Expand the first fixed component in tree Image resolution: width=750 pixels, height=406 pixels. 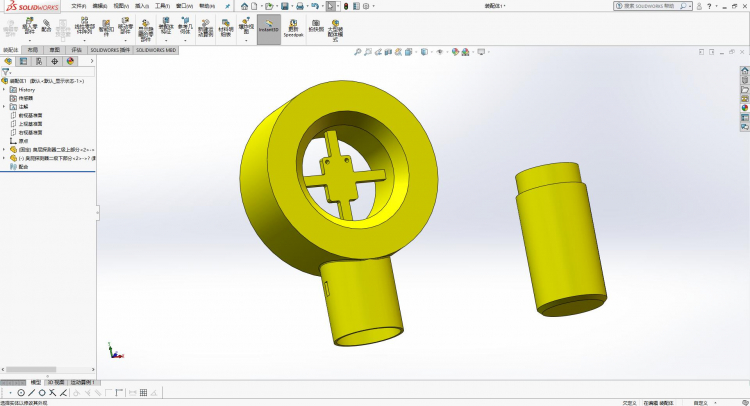4,150
